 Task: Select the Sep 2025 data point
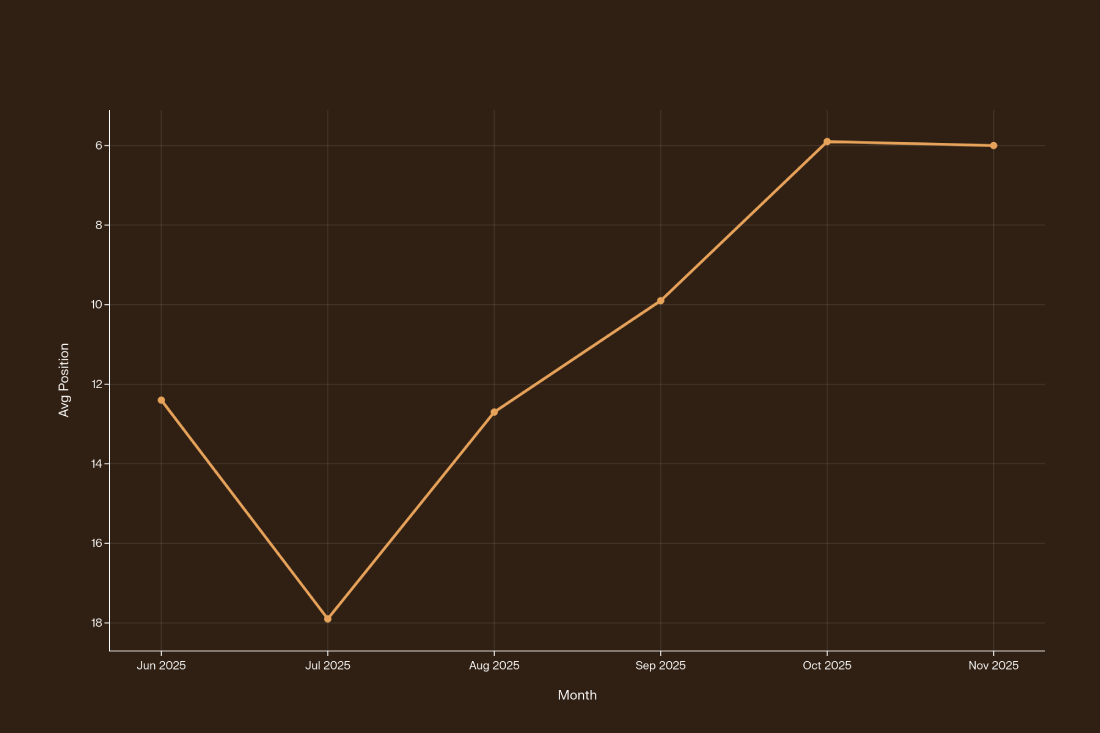[661, 301]
